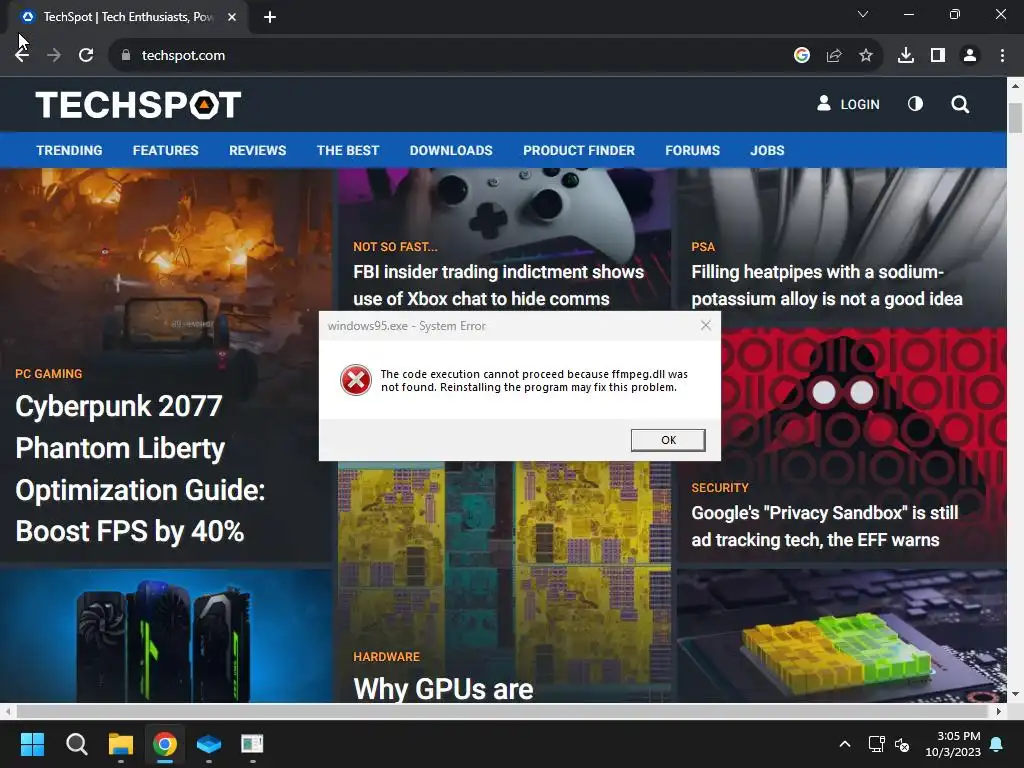Reload the TechSpot page
Viewport: 1024px width, 768px height.
tap(86, 56)
